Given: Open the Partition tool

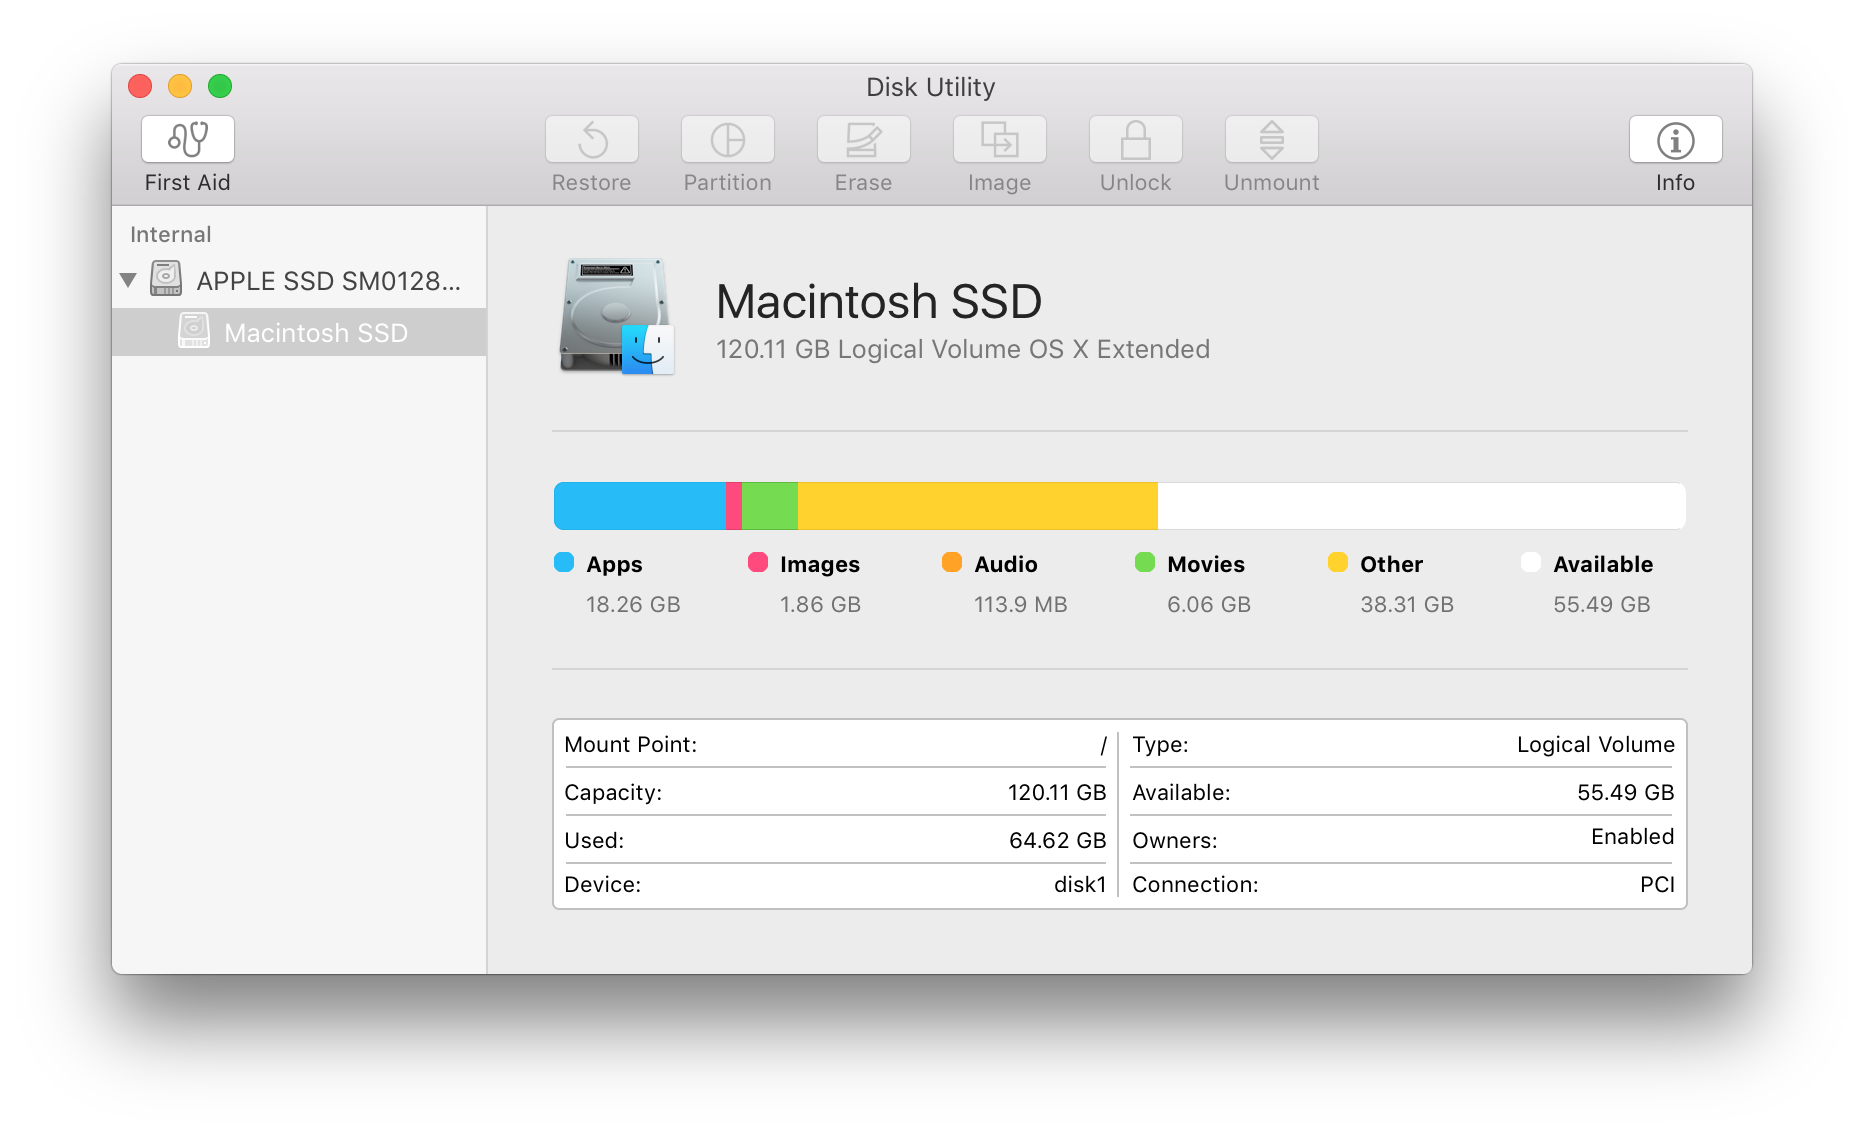Looking at the screenshot, I should click(728, 139).
